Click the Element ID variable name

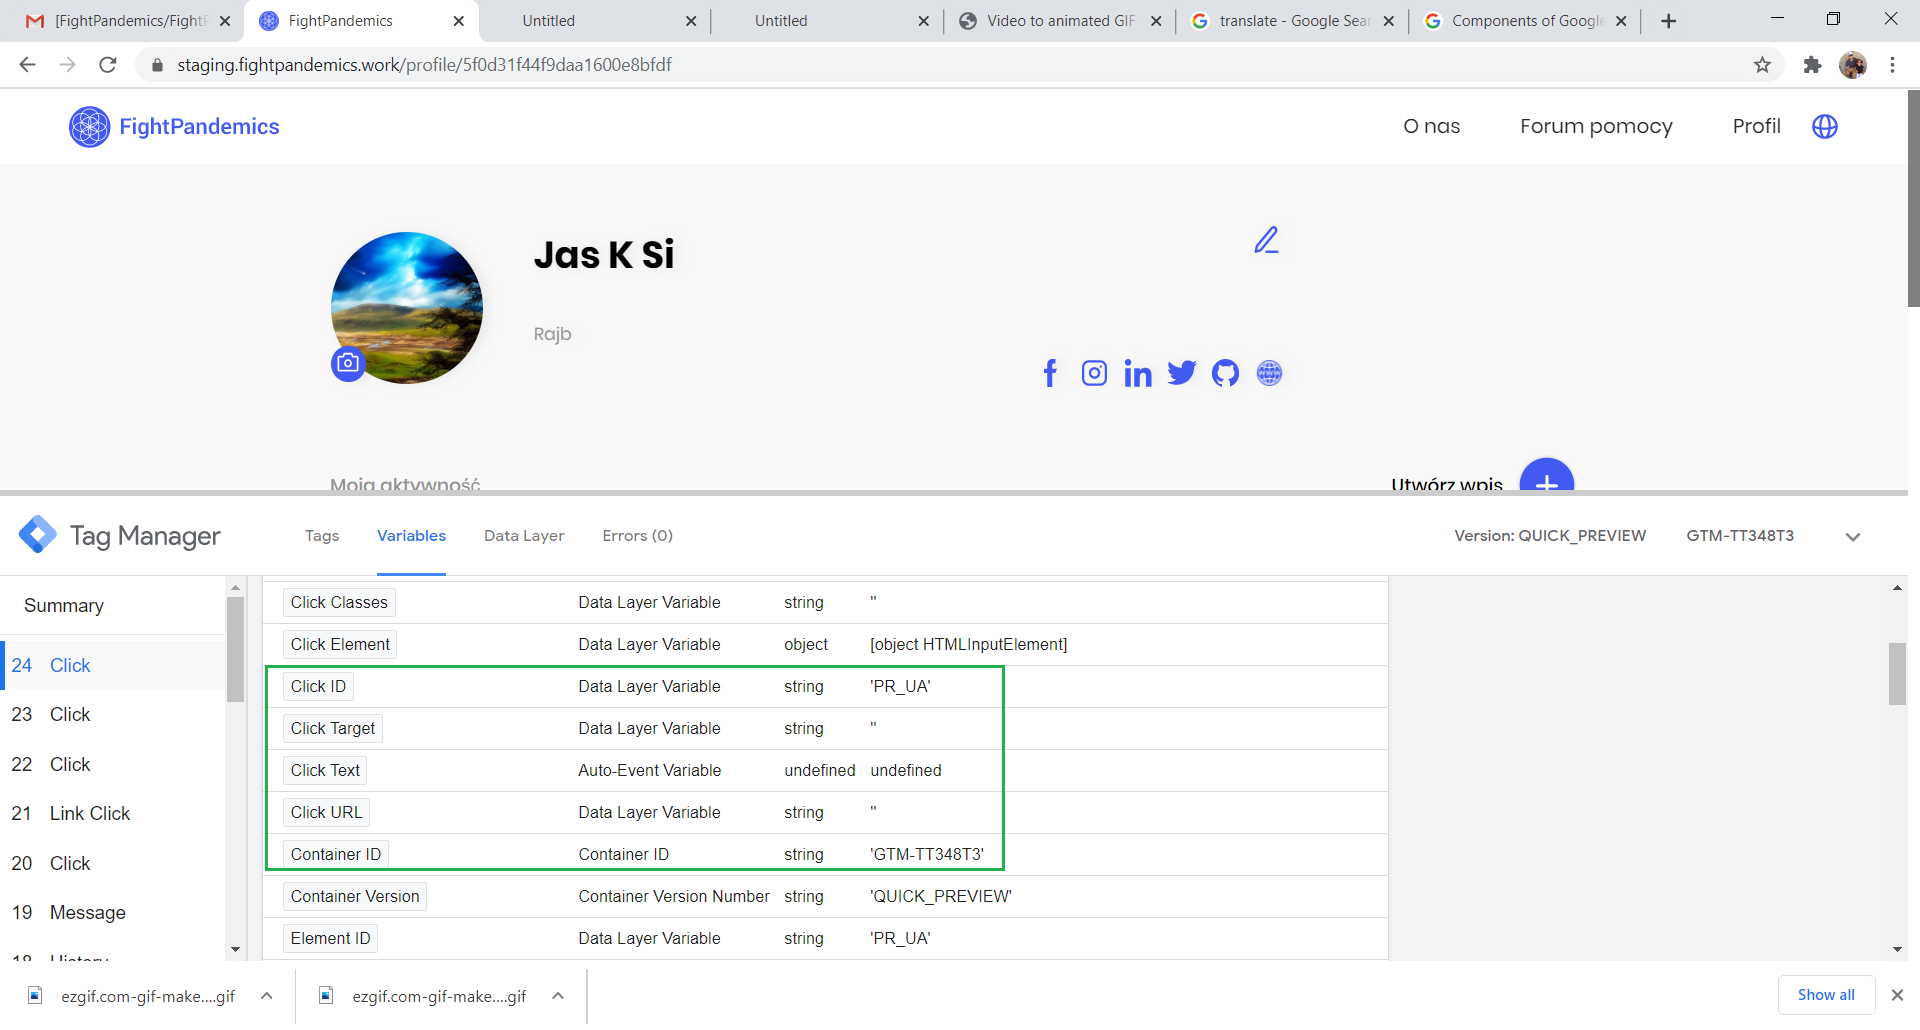pos(330,938)
